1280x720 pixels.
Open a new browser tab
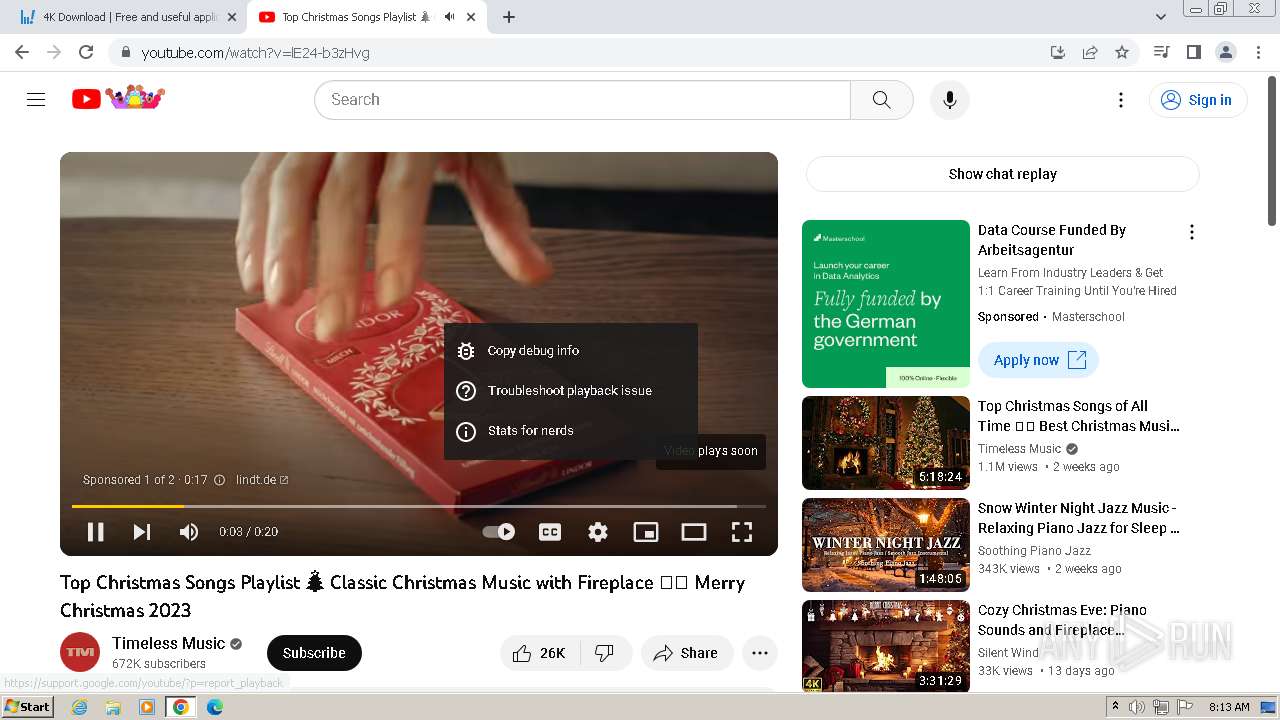[x=509, y=17]
